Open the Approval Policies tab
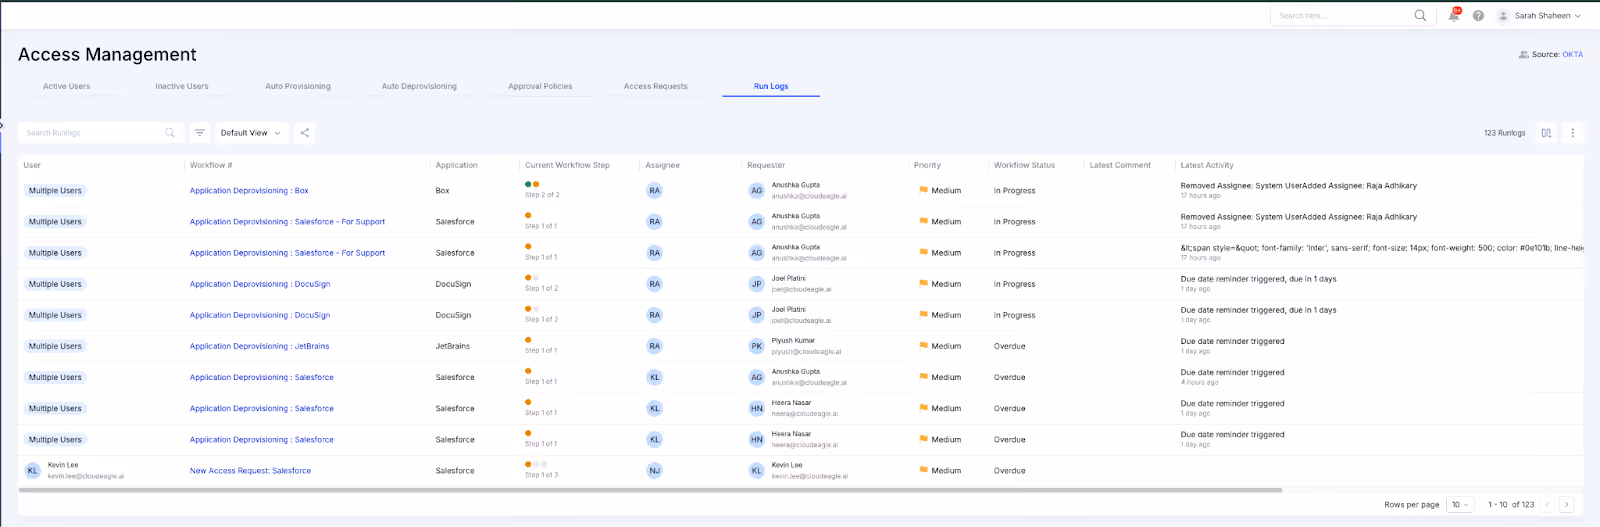The width and height of the screenshot is (1600, 527). coord(540,87)
